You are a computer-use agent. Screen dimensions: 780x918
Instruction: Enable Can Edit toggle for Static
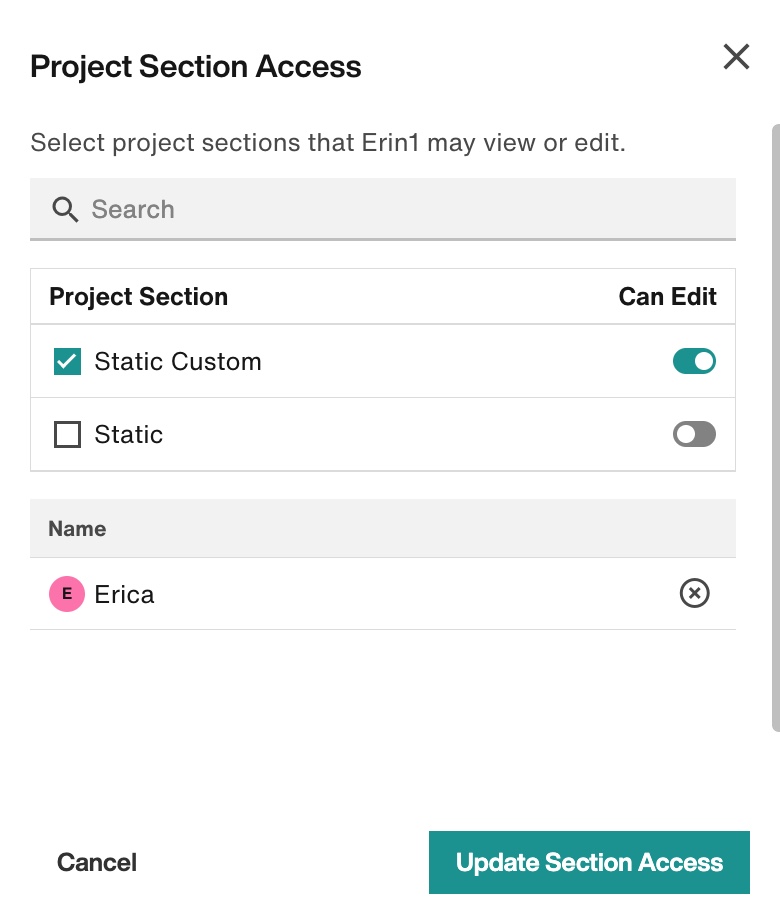(x=694, y=434)
